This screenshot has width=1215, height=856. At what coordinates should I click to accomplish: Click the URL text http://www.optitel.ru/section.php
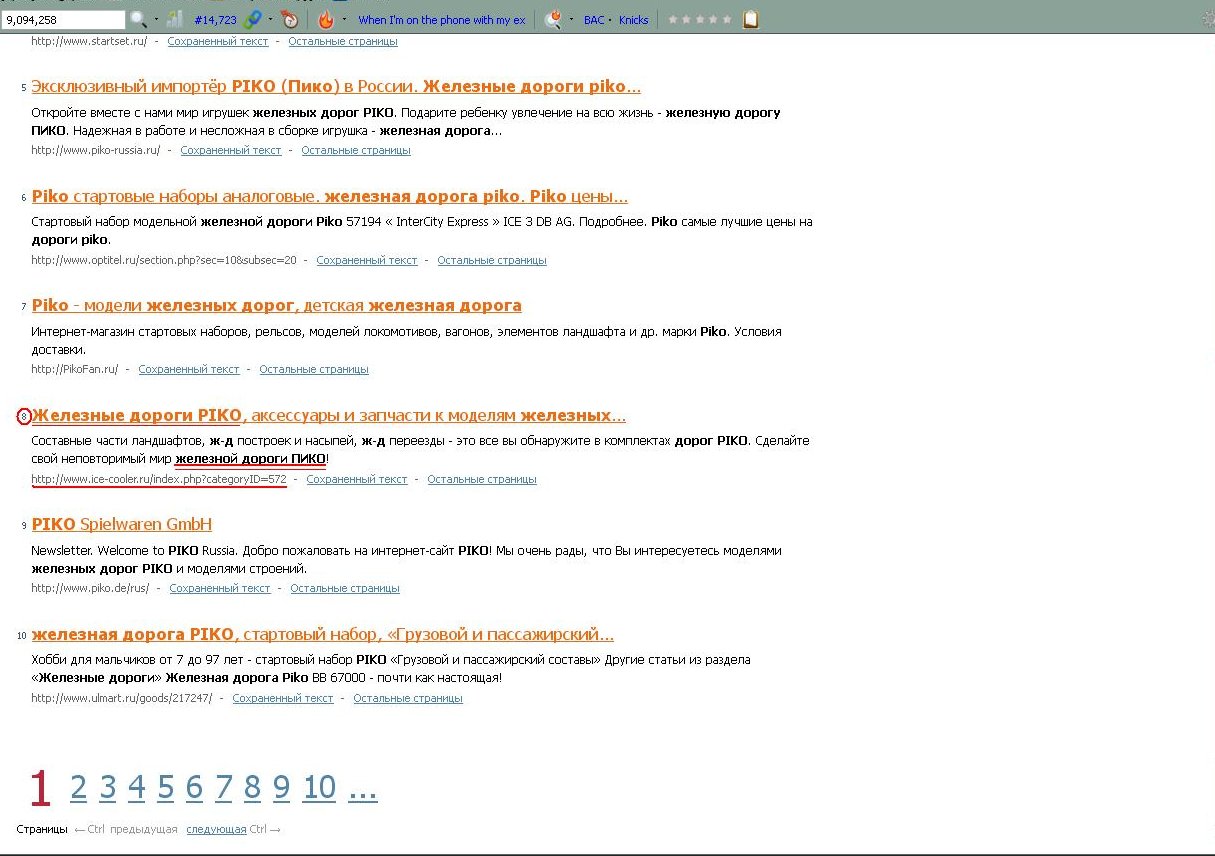(x=164, y=260)
